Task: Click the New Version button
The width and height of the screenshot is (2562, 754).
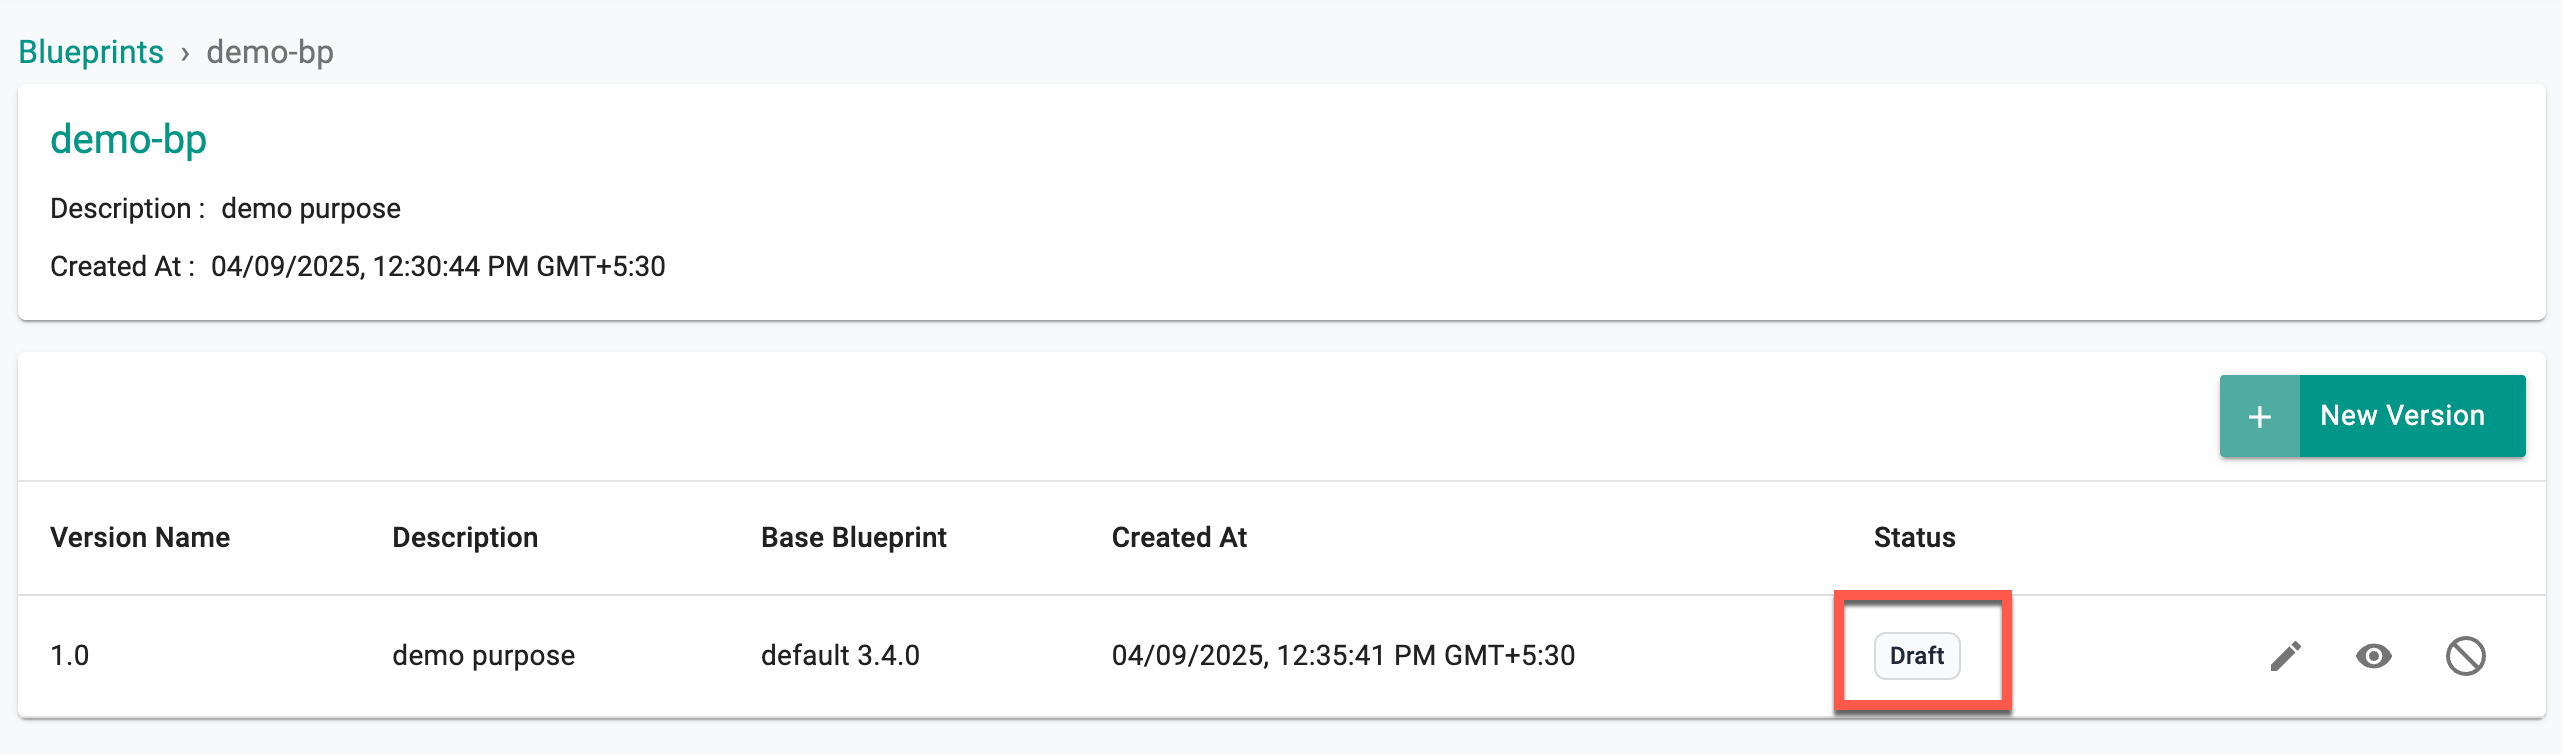Action: coord(2373,416)
